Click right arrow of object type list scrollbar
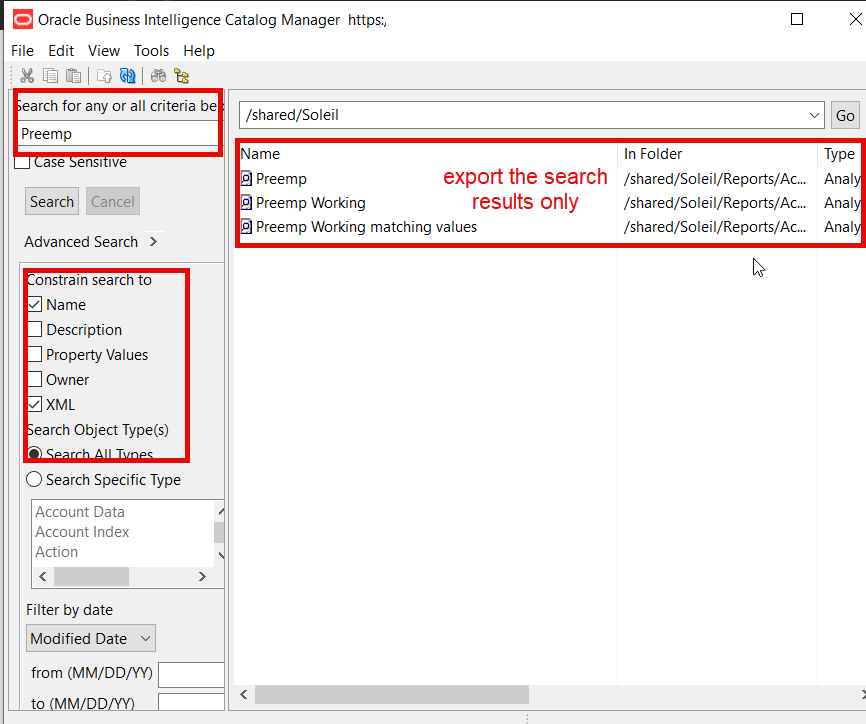This screenshot has height=724, width=866. point(202,577)
